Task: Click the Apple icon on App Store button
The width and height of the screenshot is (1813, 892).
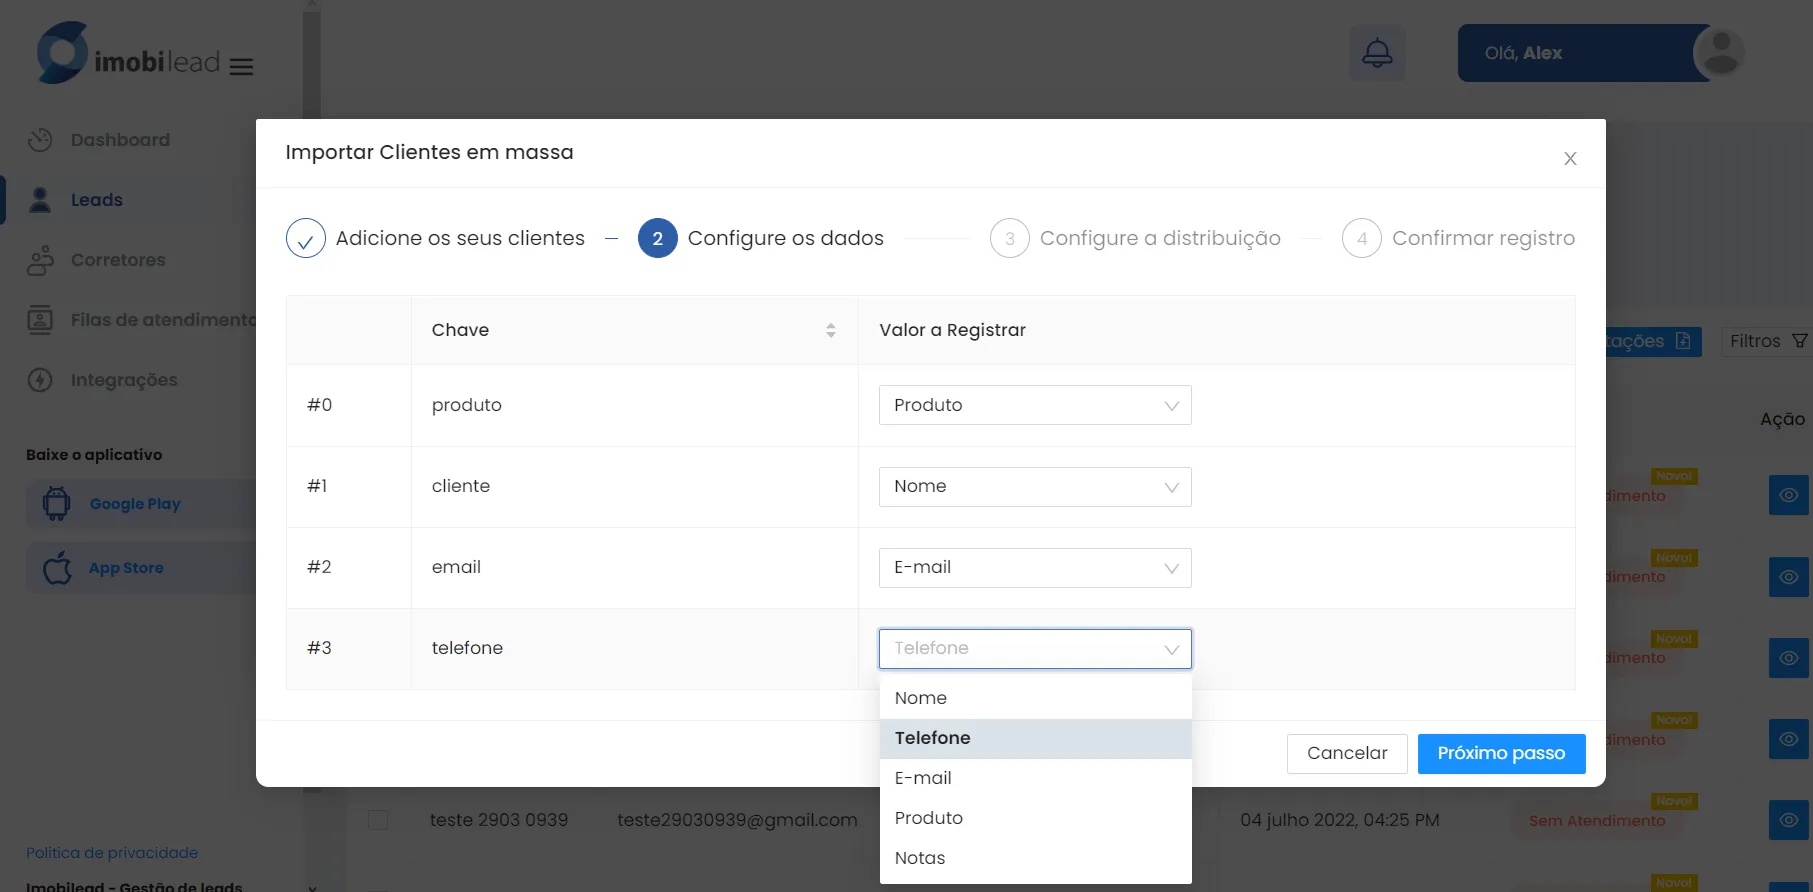Action: [x=57, y=568]
